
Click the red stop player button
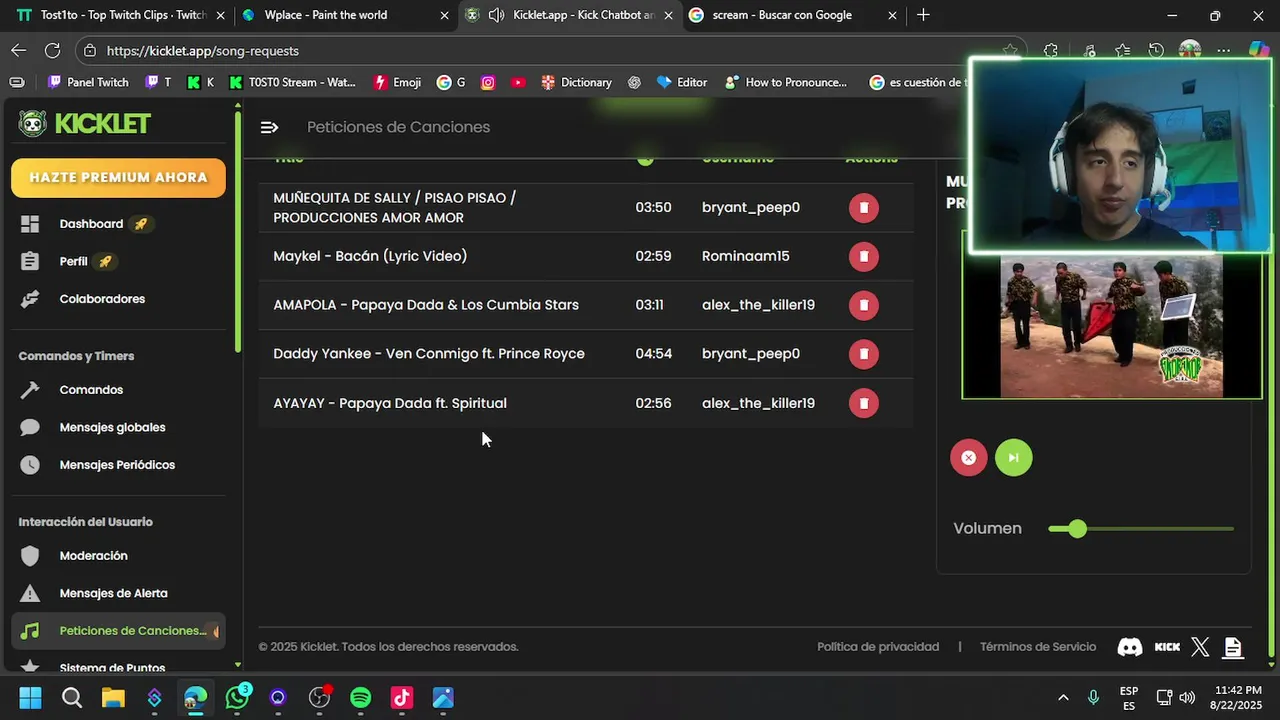tap(968, 458)
